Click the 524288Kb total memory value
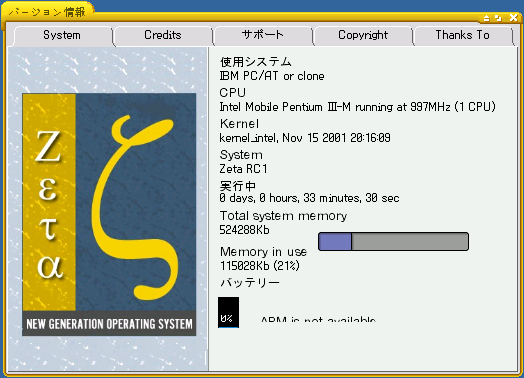 (x=244, y=230)
